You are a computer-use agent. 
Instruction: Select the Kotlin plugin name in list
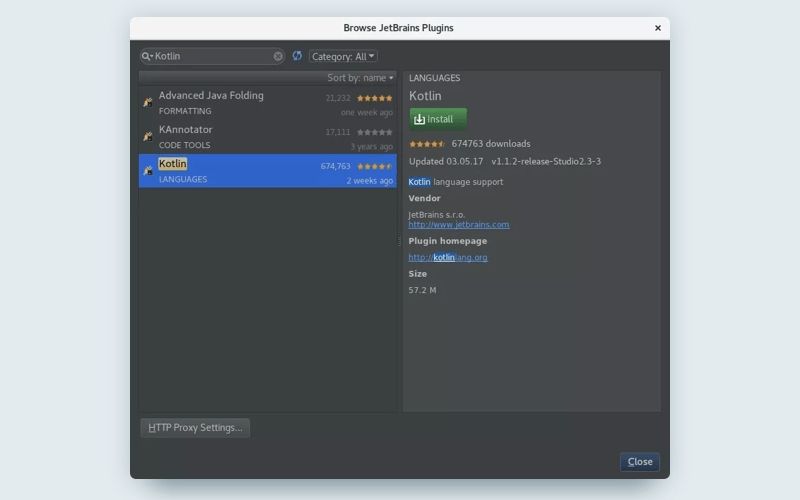point(172,163)
